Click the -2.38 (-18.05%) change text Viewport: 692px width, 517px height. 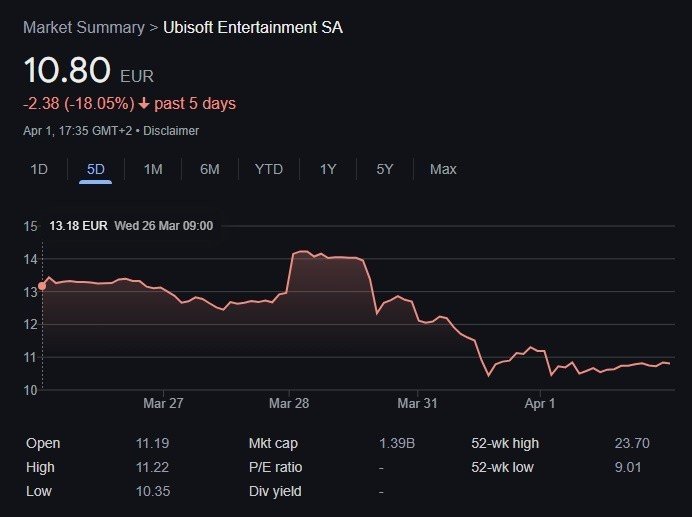click(x=79, y=104)
